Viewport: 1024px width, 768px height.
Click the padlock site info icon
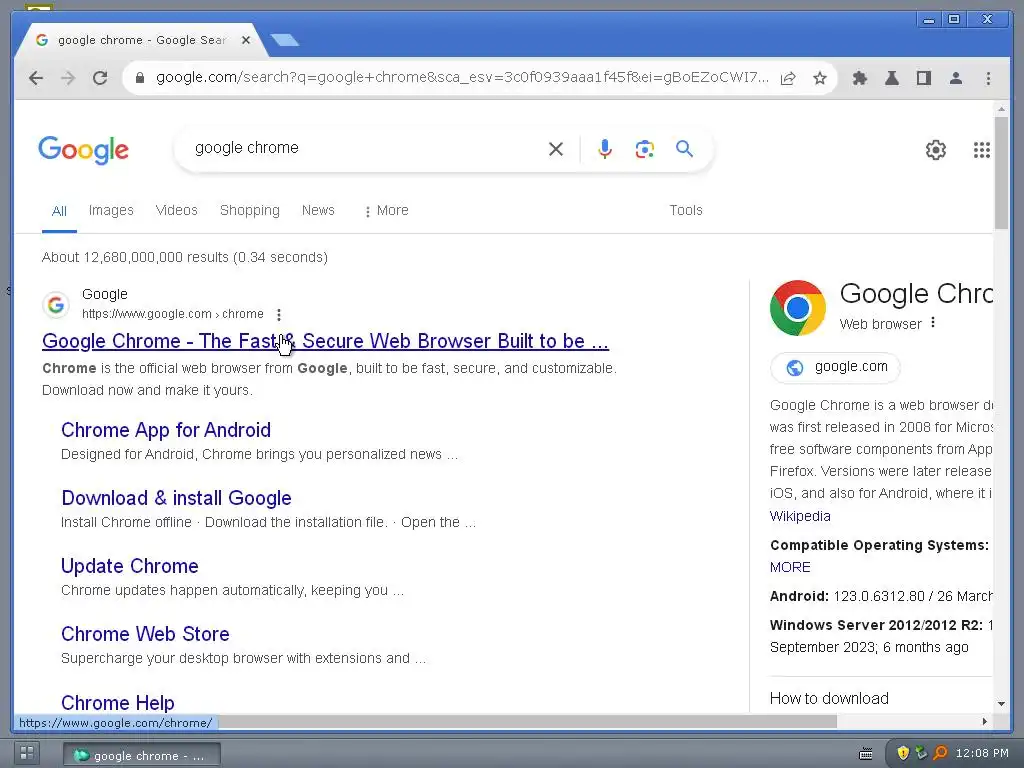point(139,78)
